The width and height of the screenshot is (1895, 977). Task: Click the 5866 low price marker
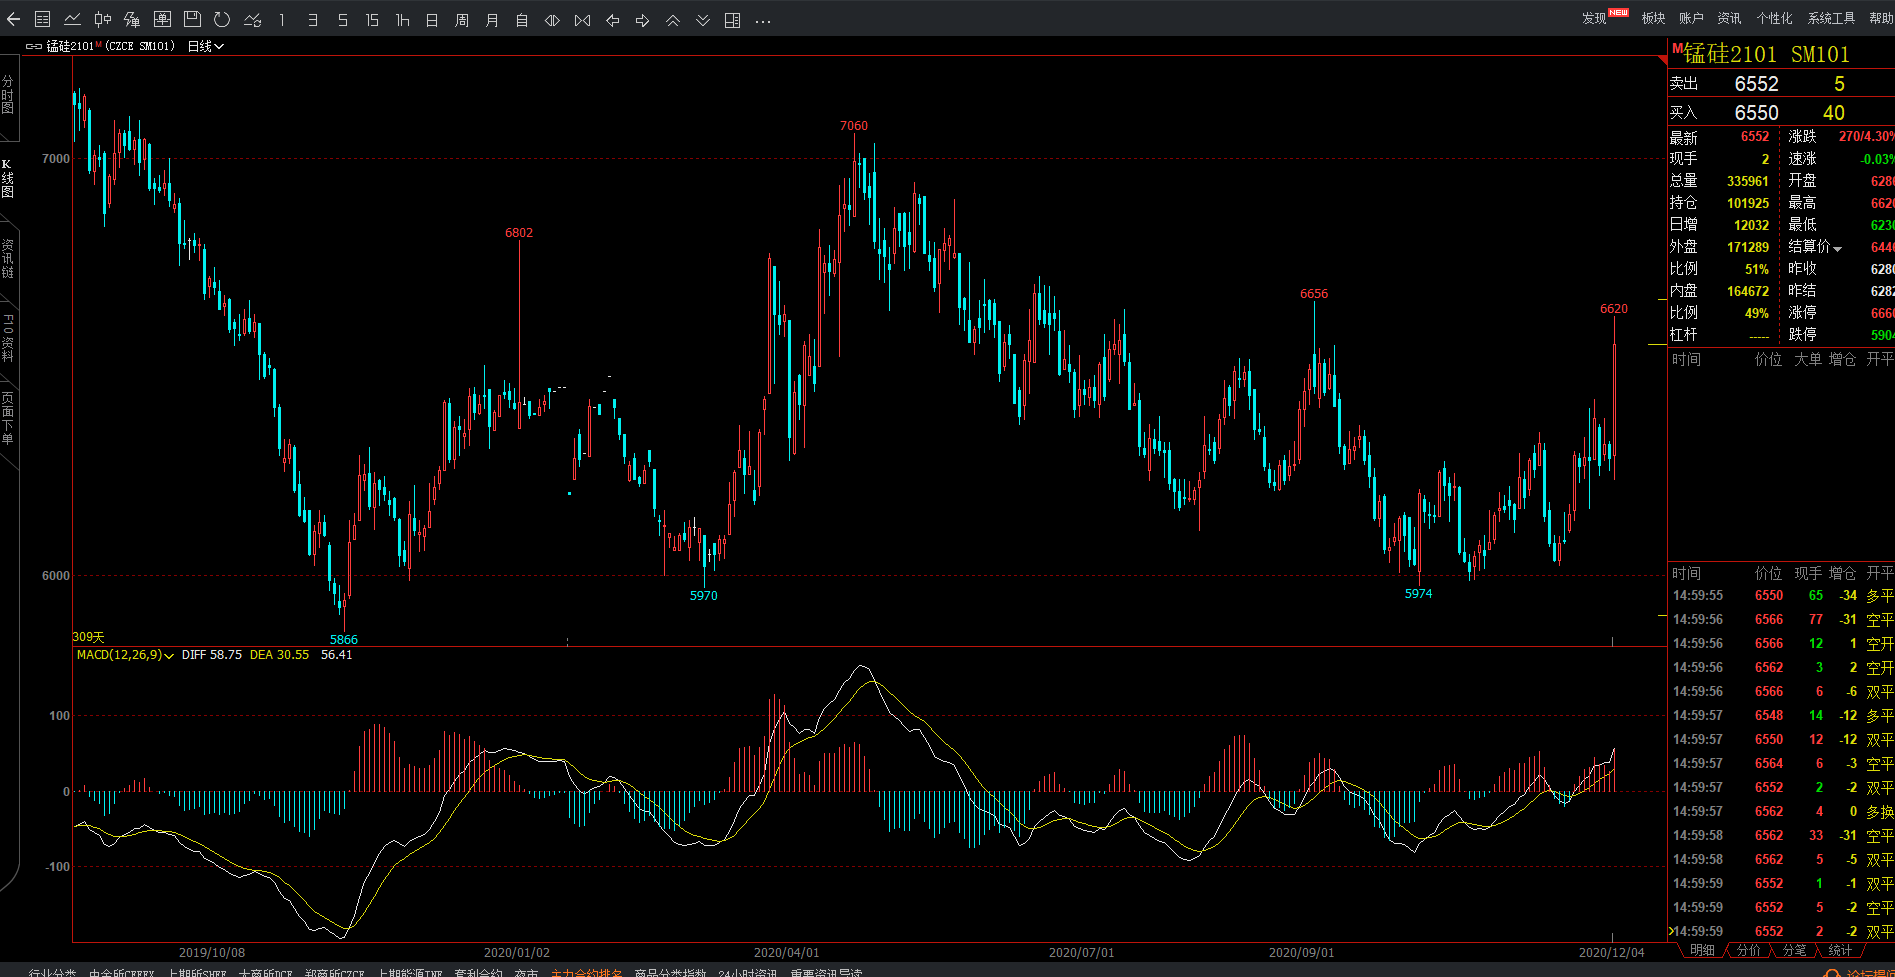(x=344, y=640)
